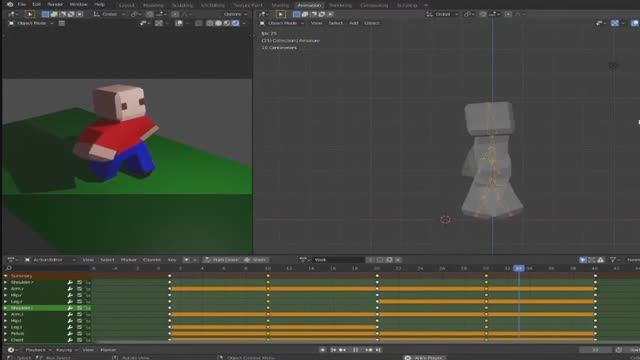Toggle the mute checkbox on Hip.l
The width and height of the screenshot is (640, 360).
[x=80, y=321]
